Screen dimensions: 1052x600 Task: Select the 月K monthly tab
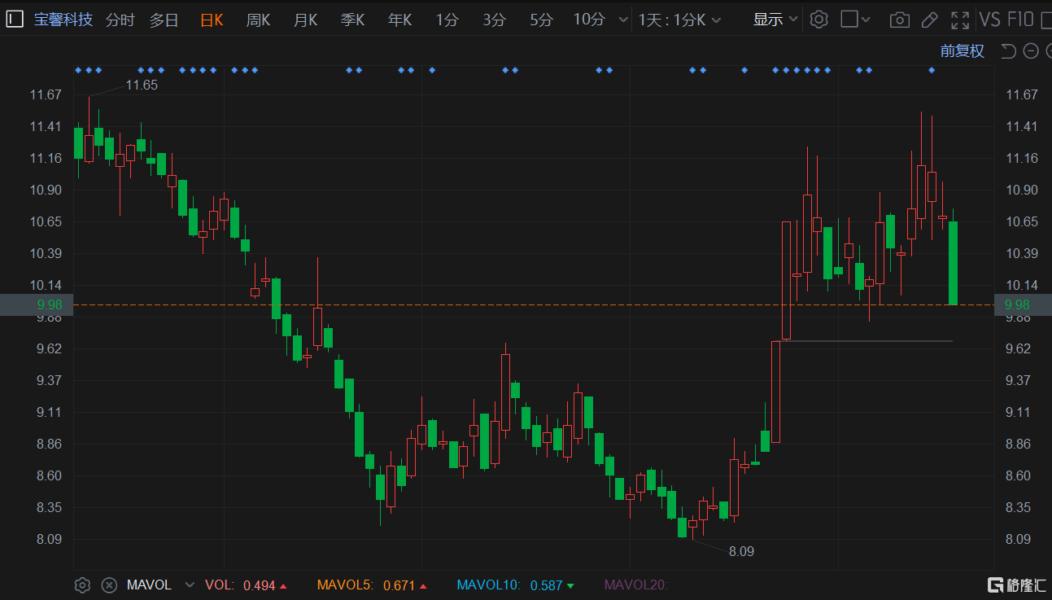(x=305, y=20)
